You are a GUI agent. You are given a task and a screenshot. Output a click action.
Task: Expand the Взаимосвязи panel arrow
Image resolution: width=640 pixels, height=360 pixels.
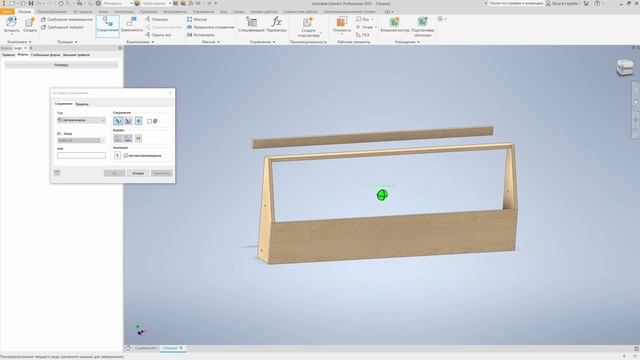point(153,42)
